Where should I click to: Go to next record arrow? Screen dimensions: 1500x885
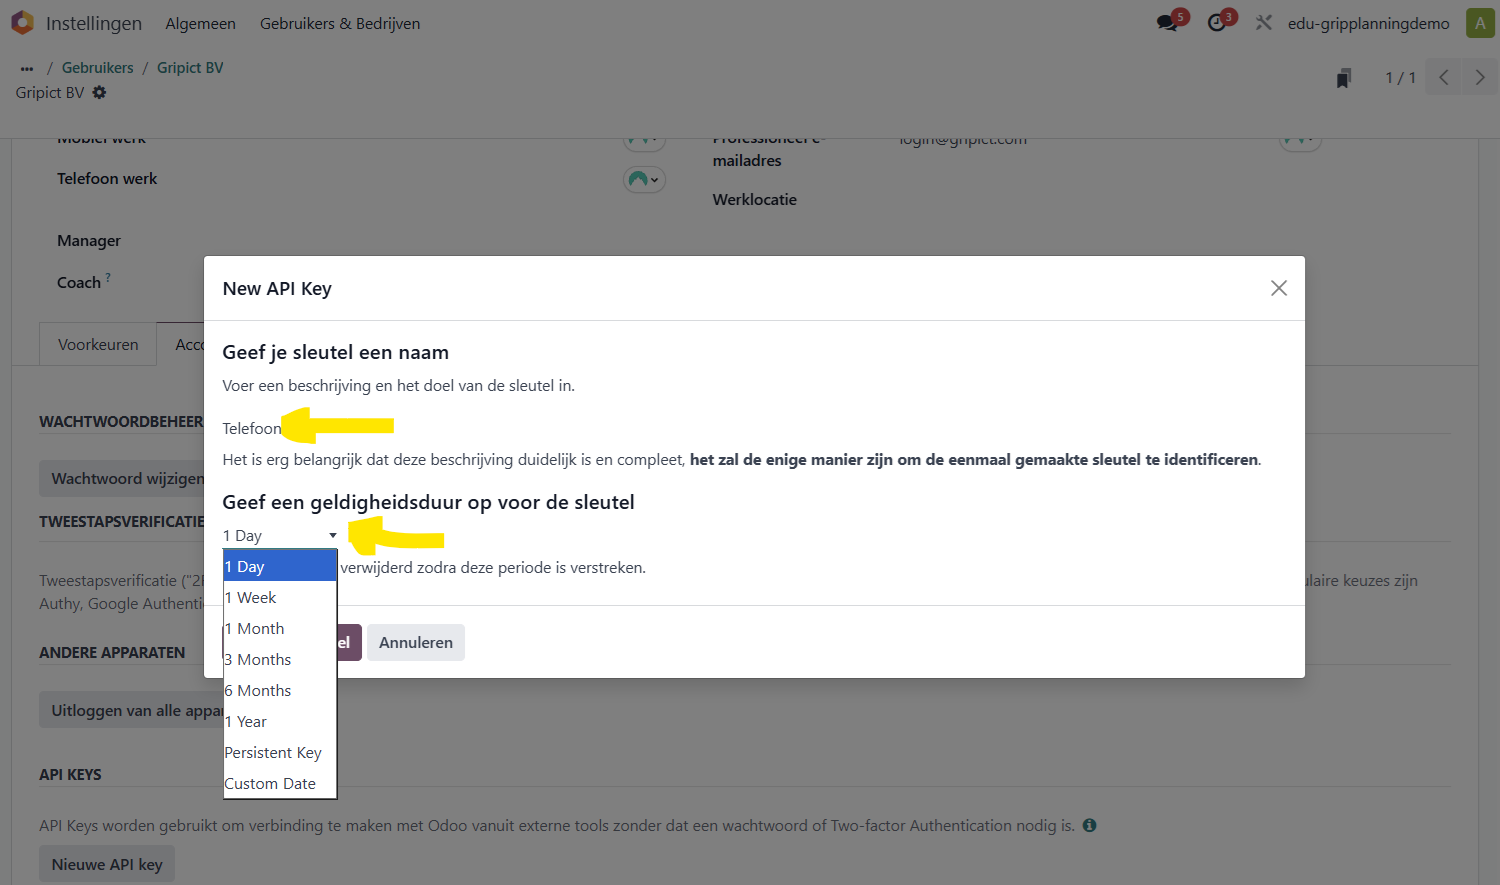pos(1480,77)
